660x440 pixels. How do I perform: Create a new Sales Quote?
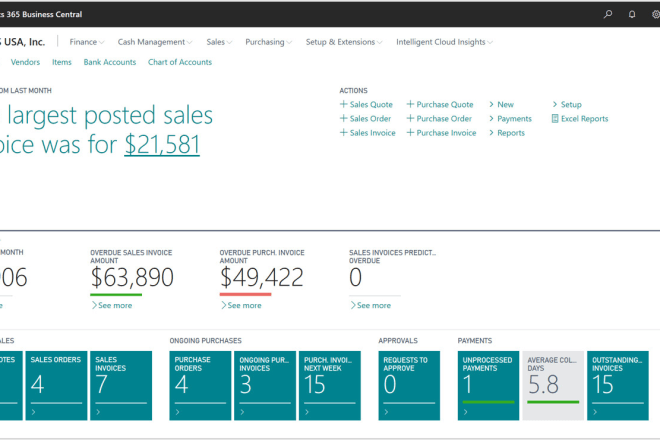[x=366, y=104]
